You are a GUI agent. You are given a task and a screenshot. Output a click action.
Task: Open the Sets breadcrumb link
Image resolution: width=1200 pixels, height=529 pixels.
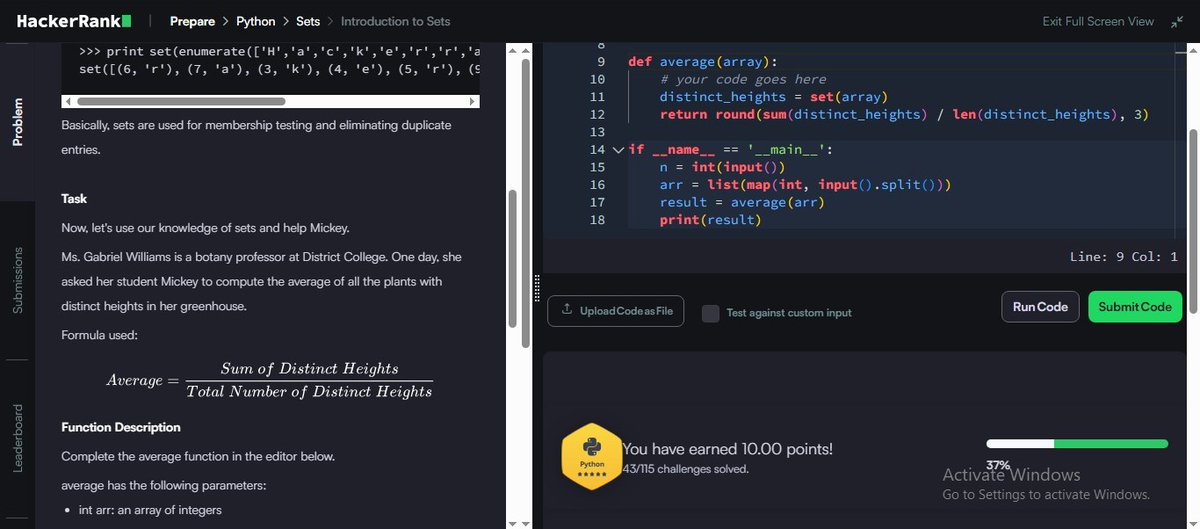pyautogui.click(x=308, y=21)
